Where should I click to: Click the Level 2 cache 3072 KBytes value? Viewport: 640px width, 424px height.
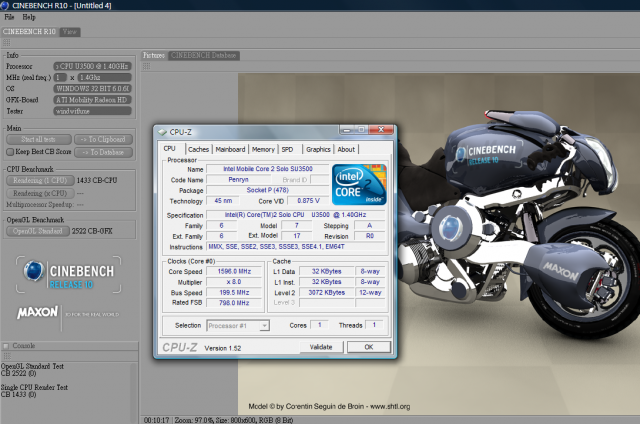[x=327, y=293]
